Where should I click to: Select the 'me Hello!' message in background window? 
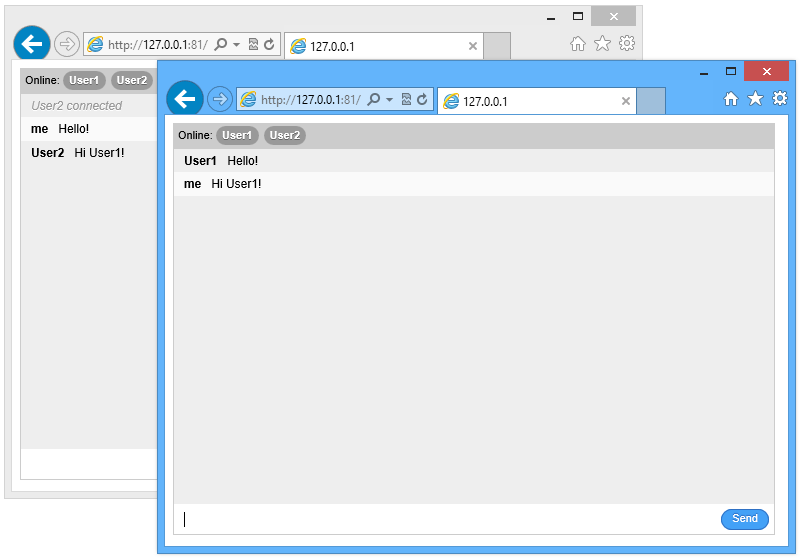tap(89, 129)
